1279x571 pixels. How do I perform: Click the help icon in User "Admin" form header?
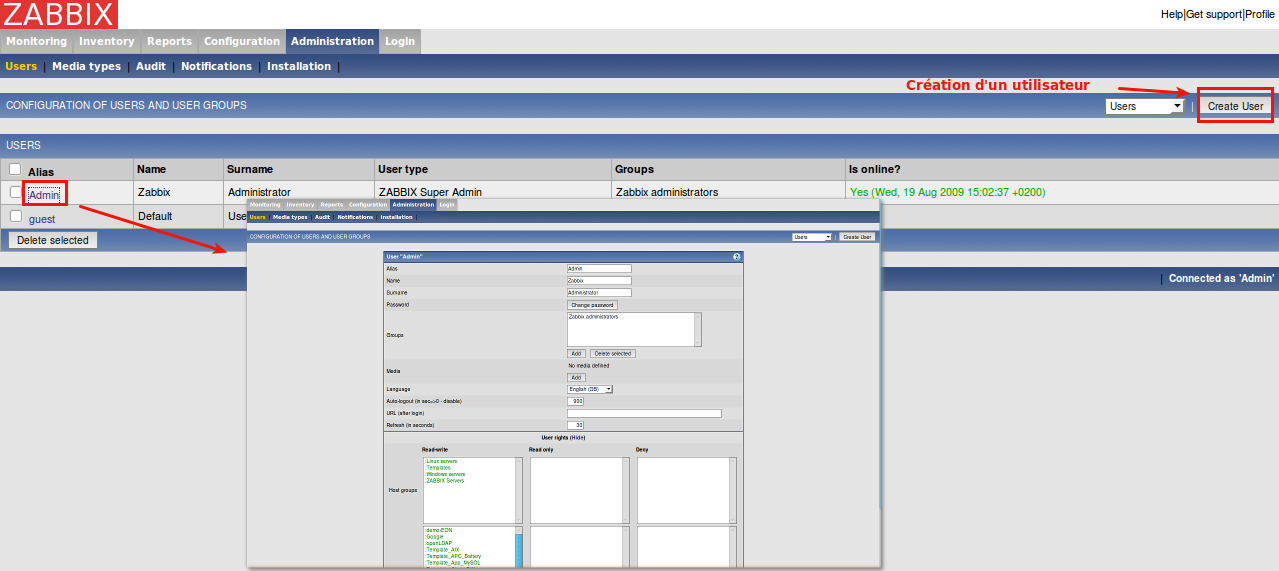[x=737, y=257]
